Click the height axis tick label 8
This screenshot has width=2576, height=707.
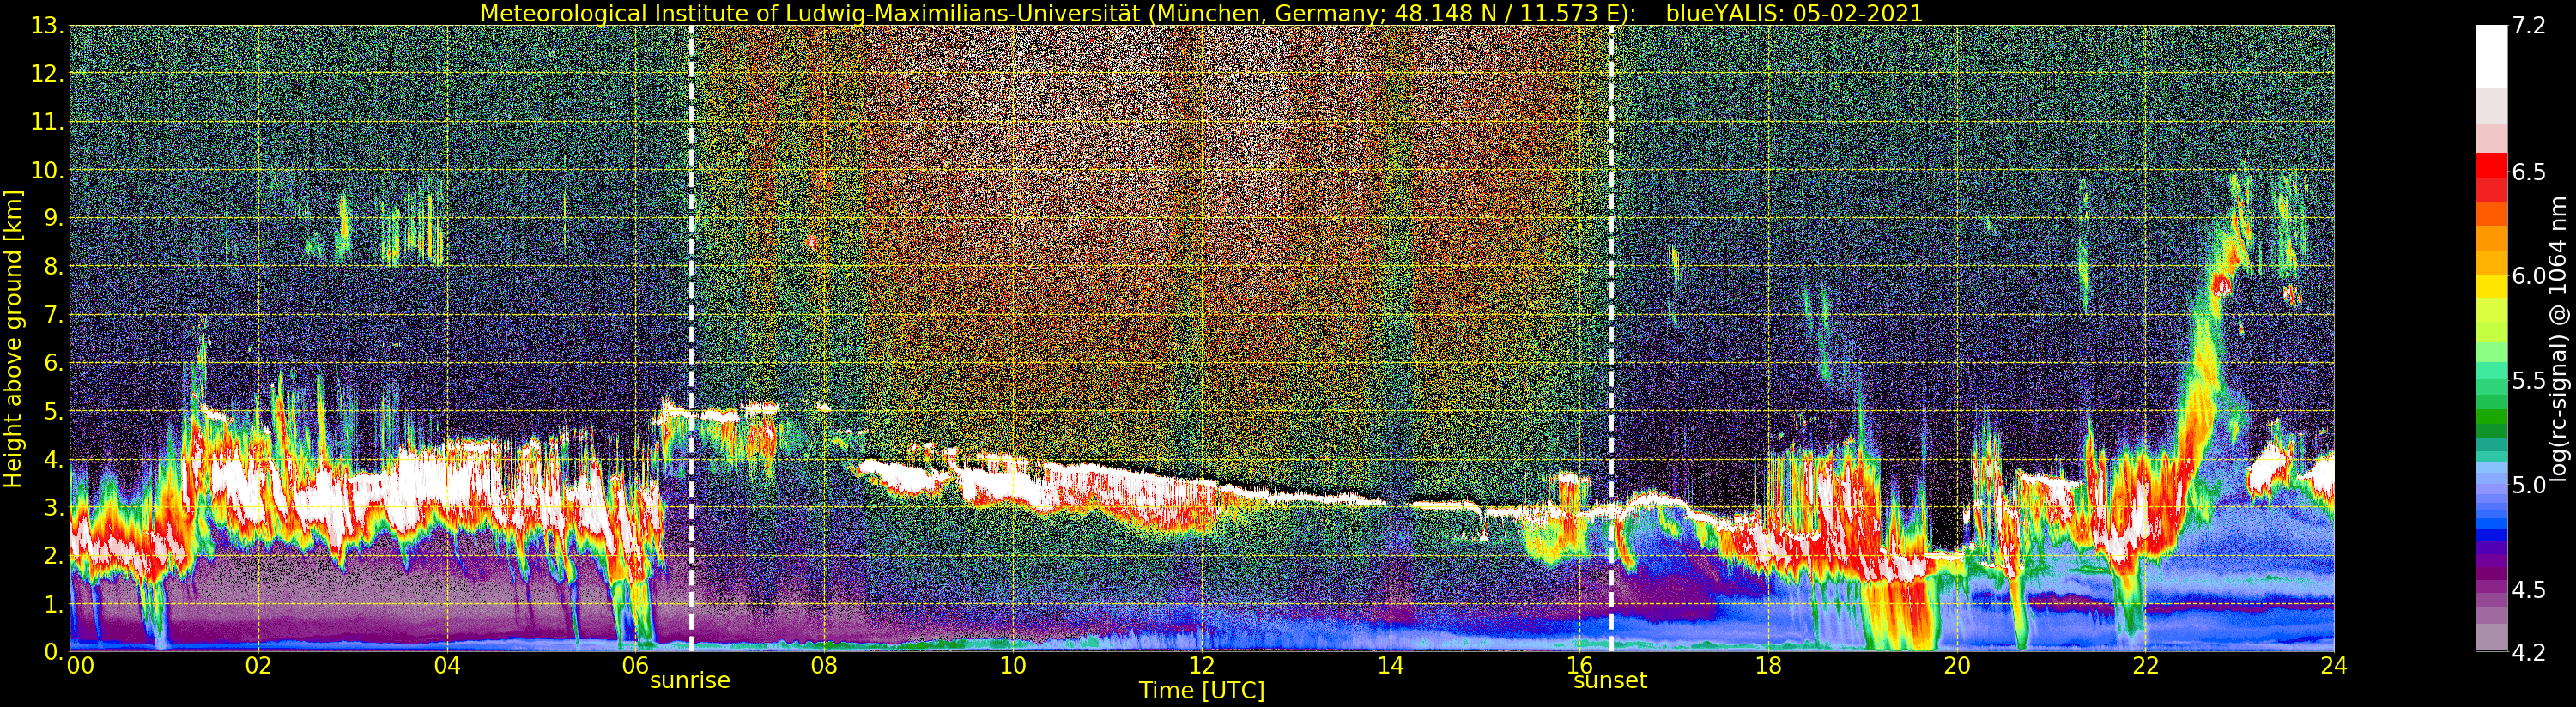(x=55, y=266)
